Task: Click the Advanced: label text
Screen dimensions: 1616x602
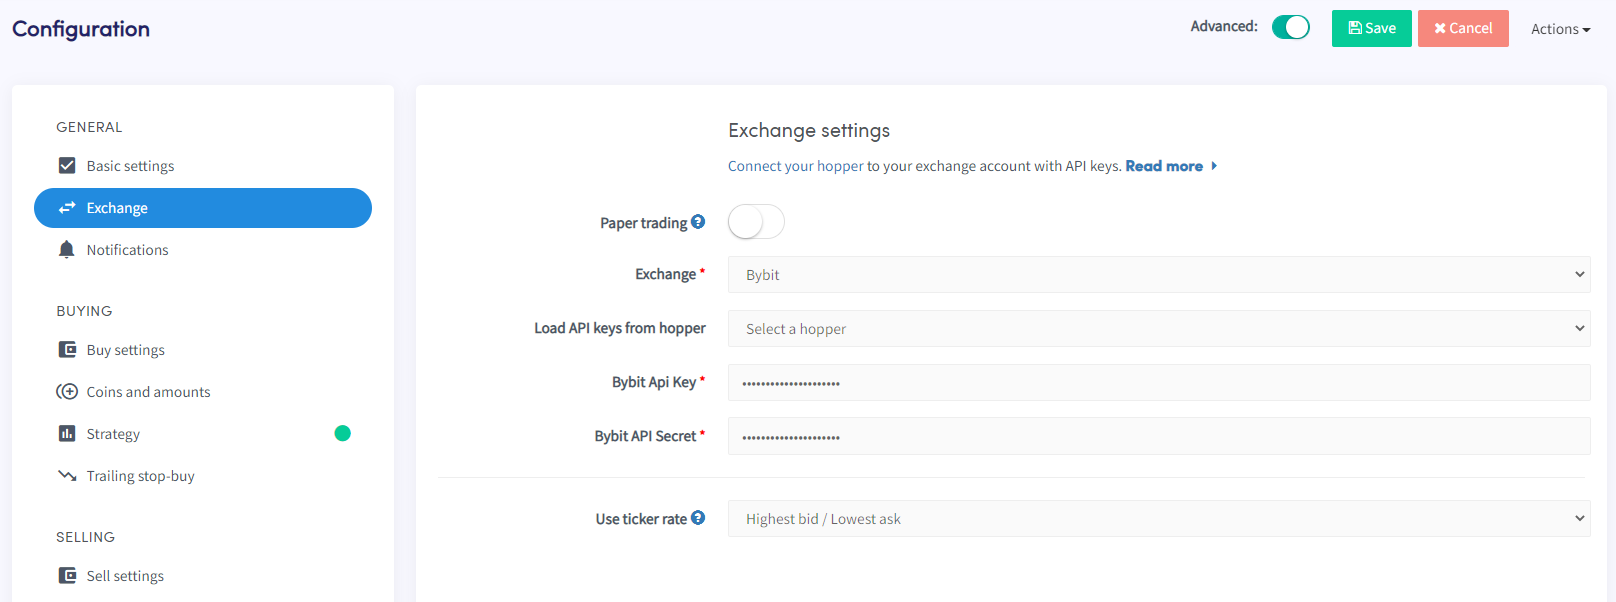Action: [1224, 26]
